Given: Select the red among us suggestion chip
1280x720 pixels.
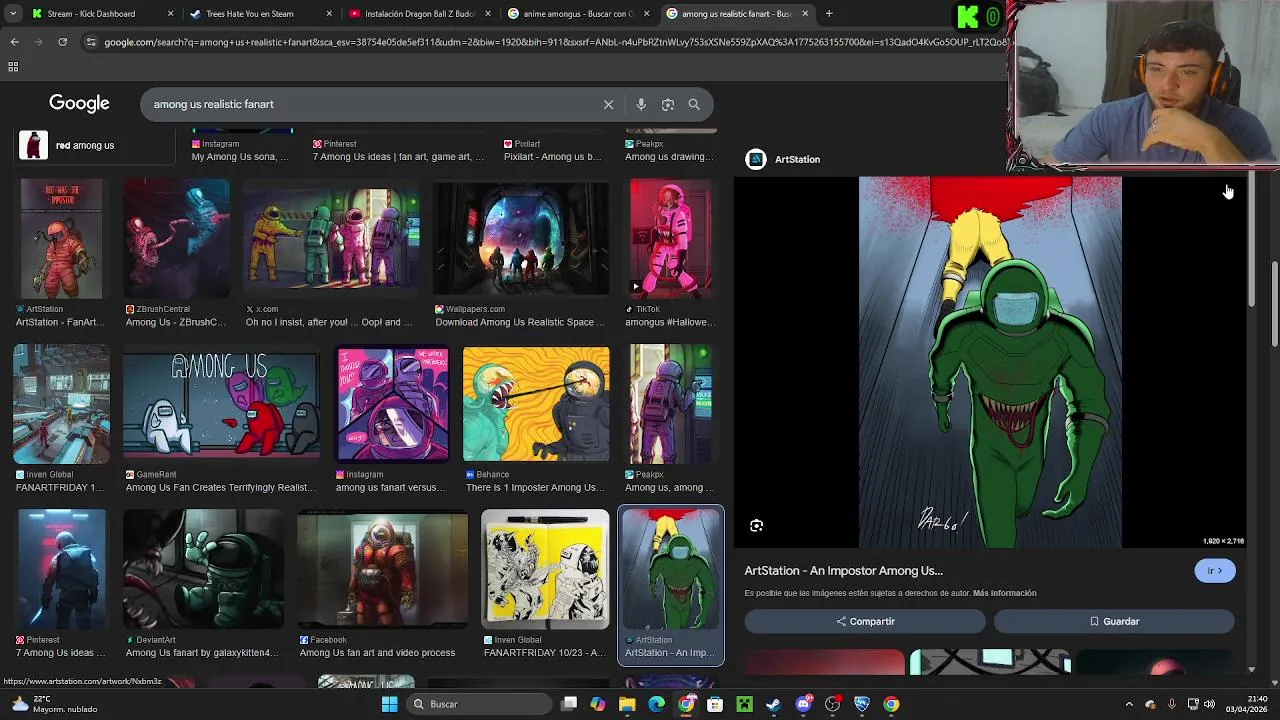Looking at the screenshot, I should tap(95, 145).
